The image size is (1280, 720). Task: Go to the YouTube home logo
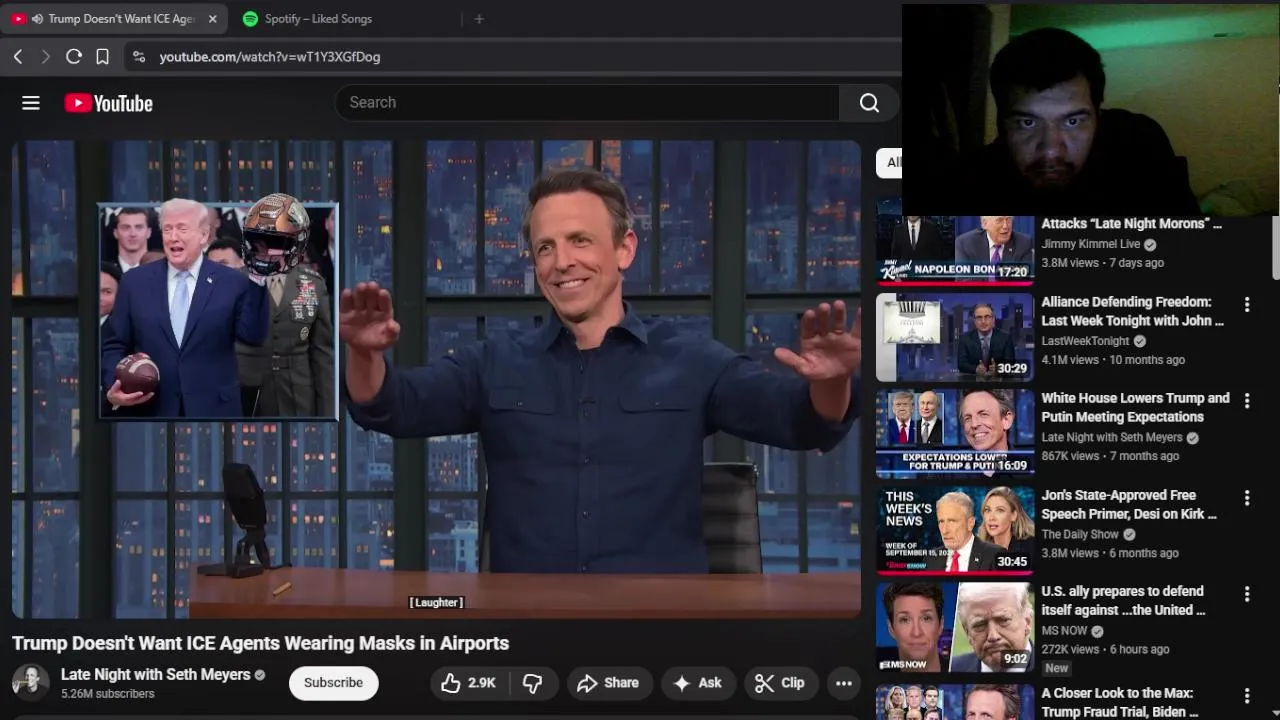coord(108,103)
